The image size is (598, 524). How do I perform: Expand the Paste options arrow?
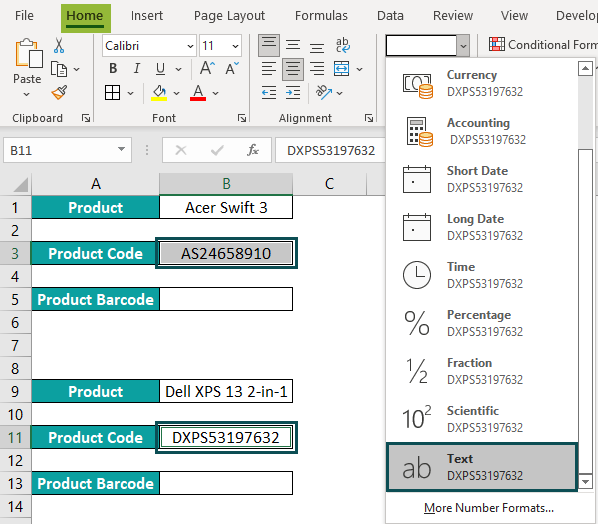[x=26, y=94]
